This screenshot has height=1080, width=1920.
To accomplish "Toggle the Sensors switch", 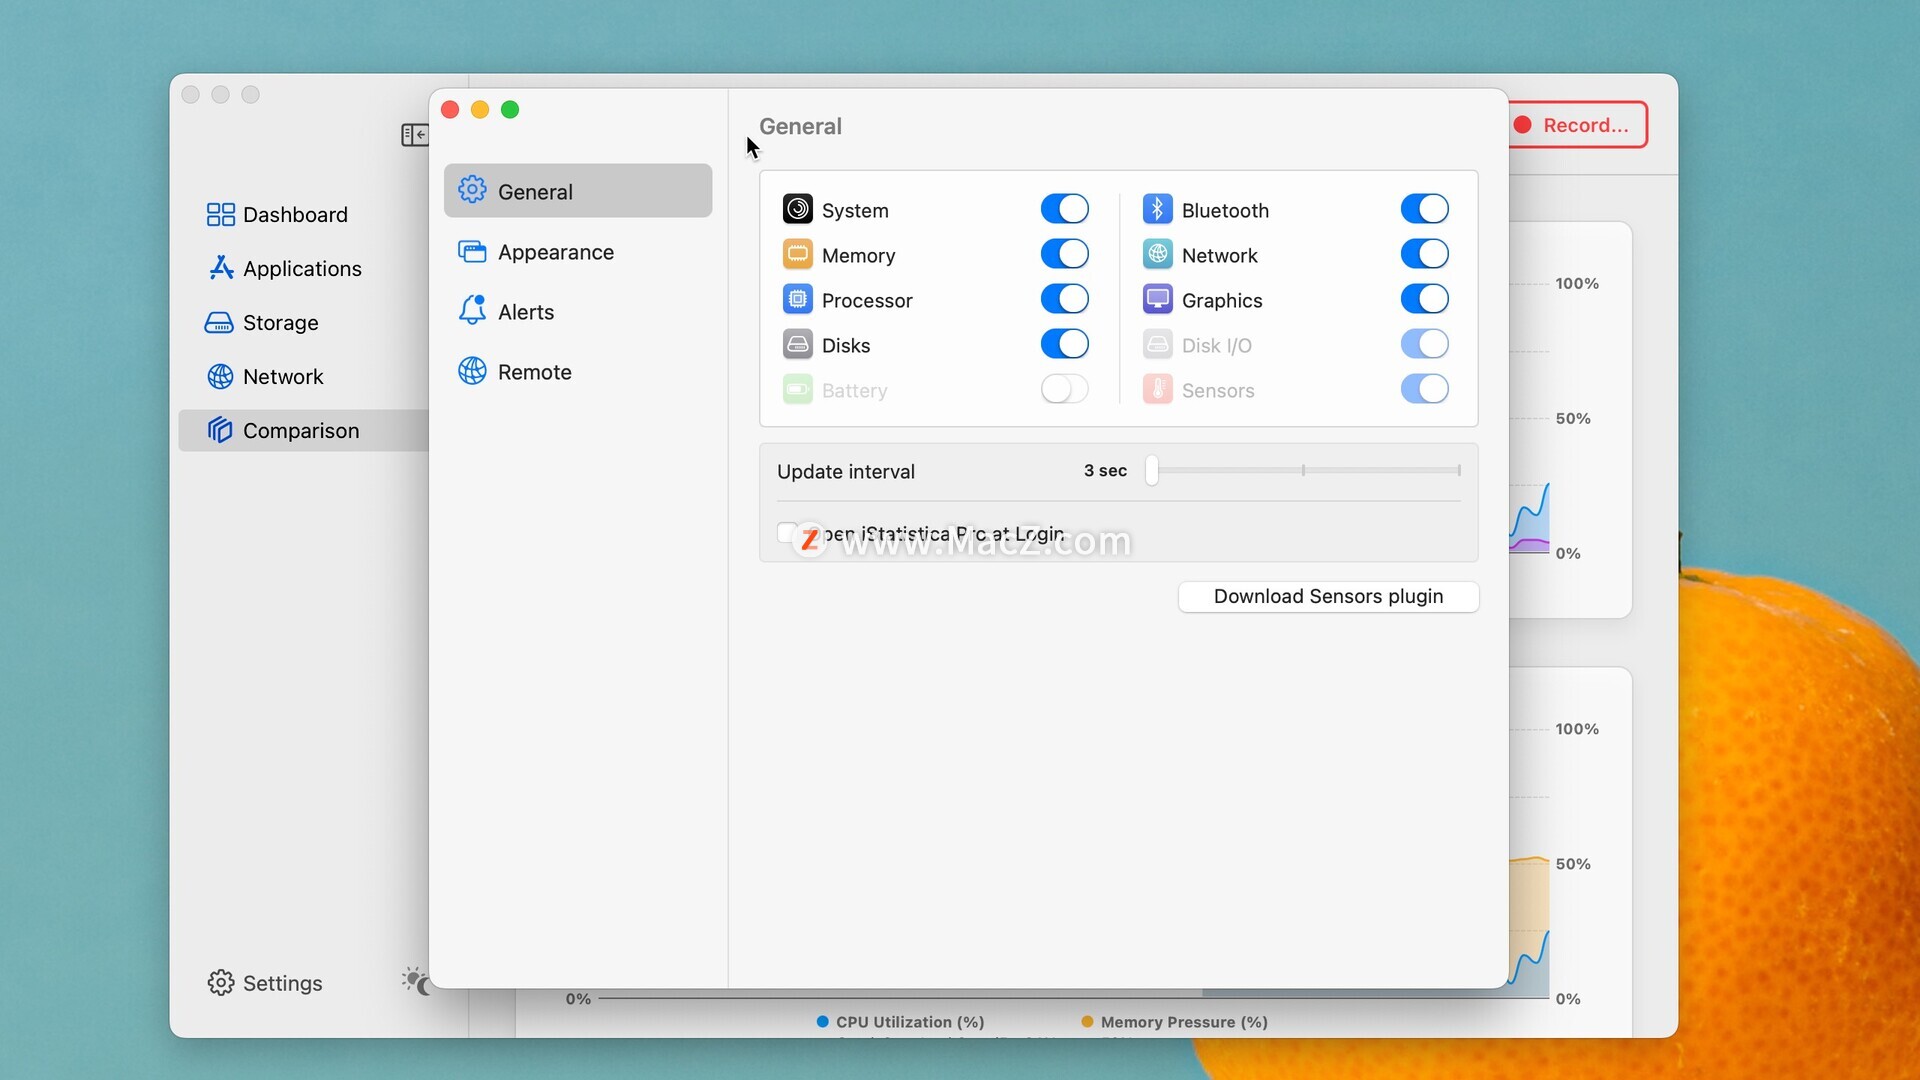I will [x=1424, y=389].
